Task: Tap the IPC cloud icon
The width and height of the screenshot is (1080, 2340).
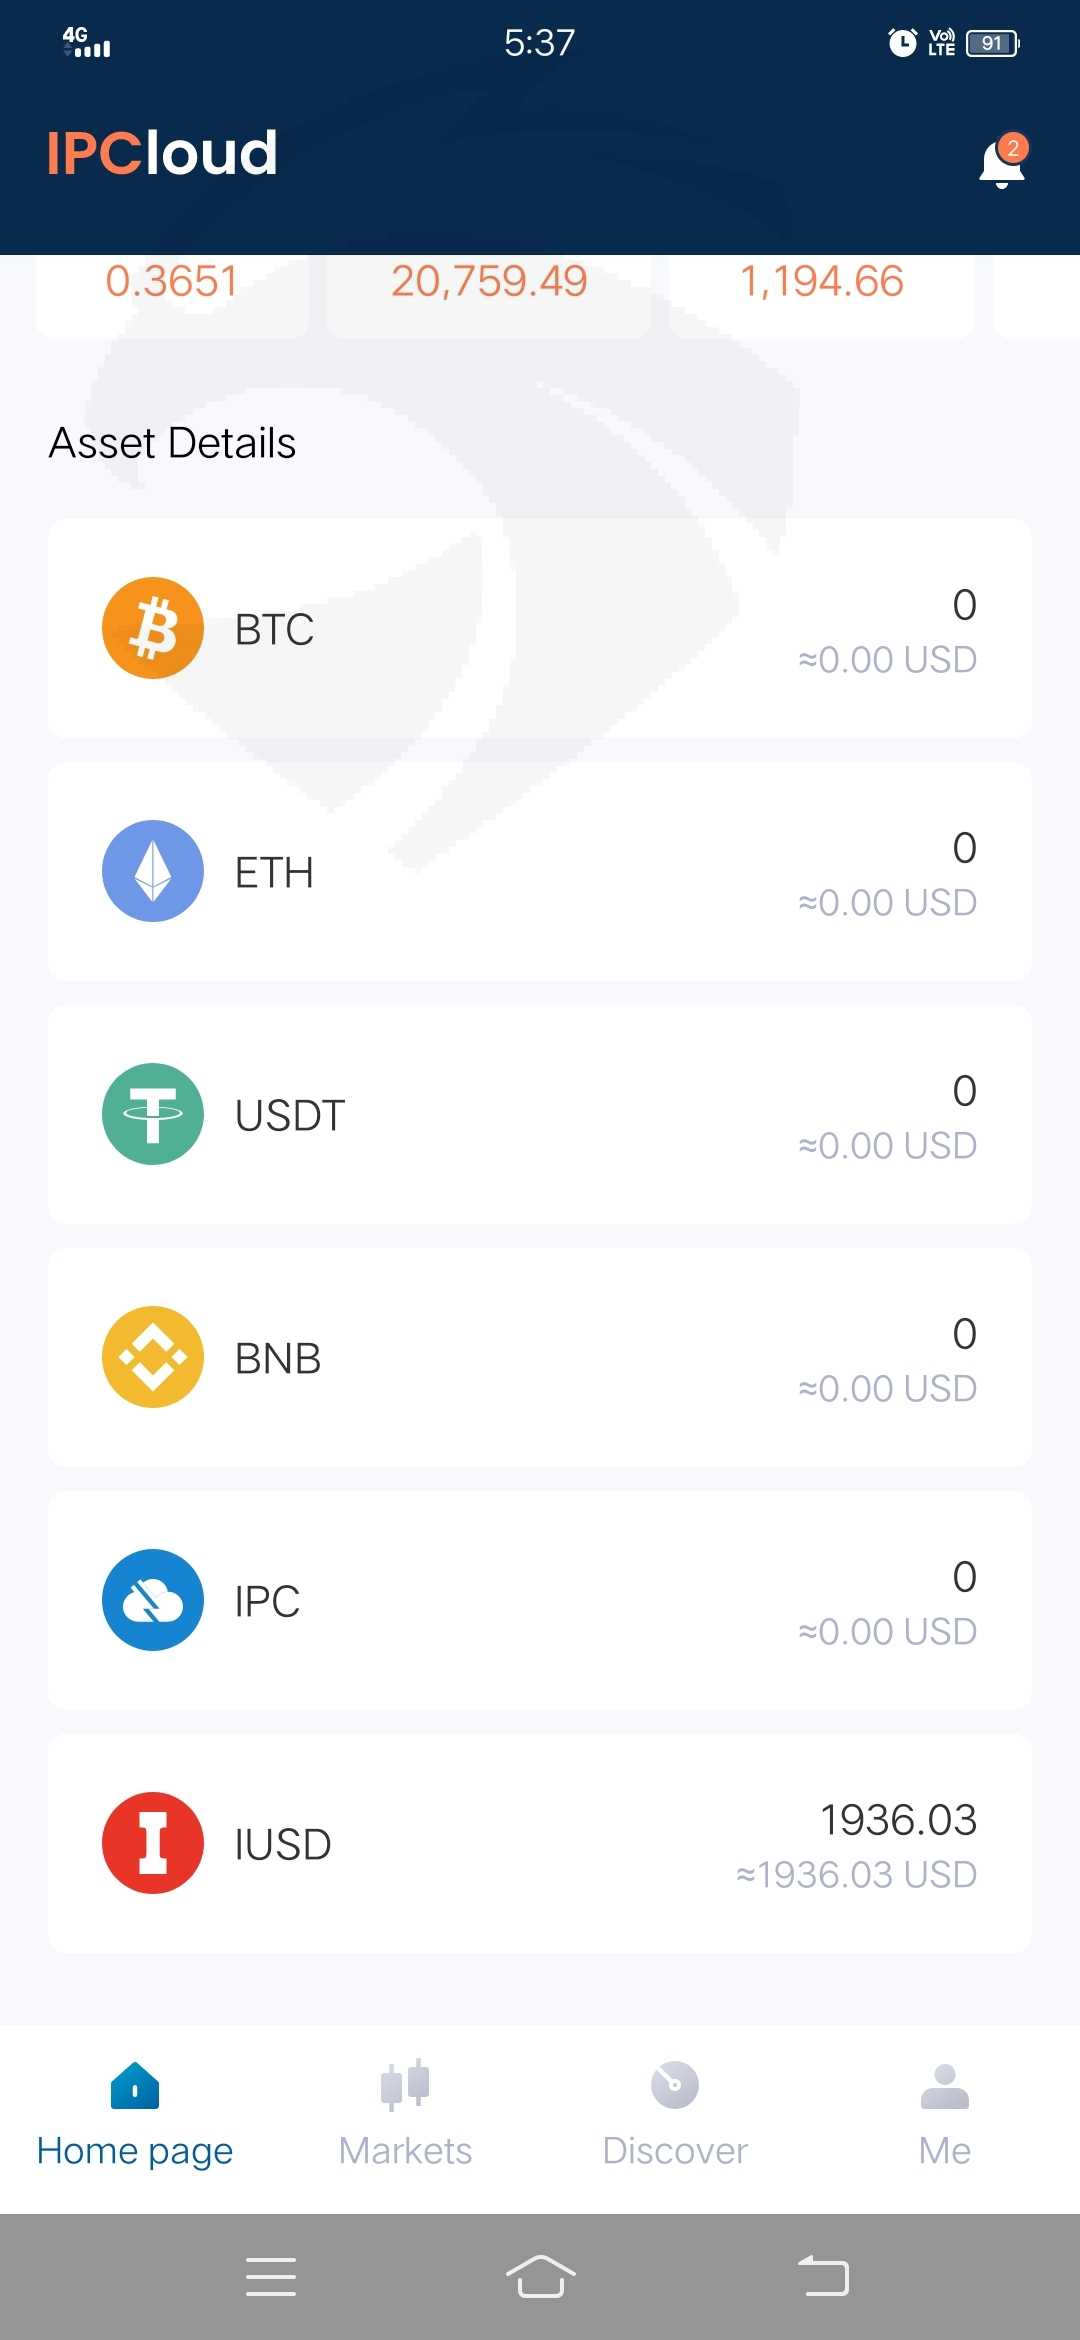Action: click(153, 1600)
